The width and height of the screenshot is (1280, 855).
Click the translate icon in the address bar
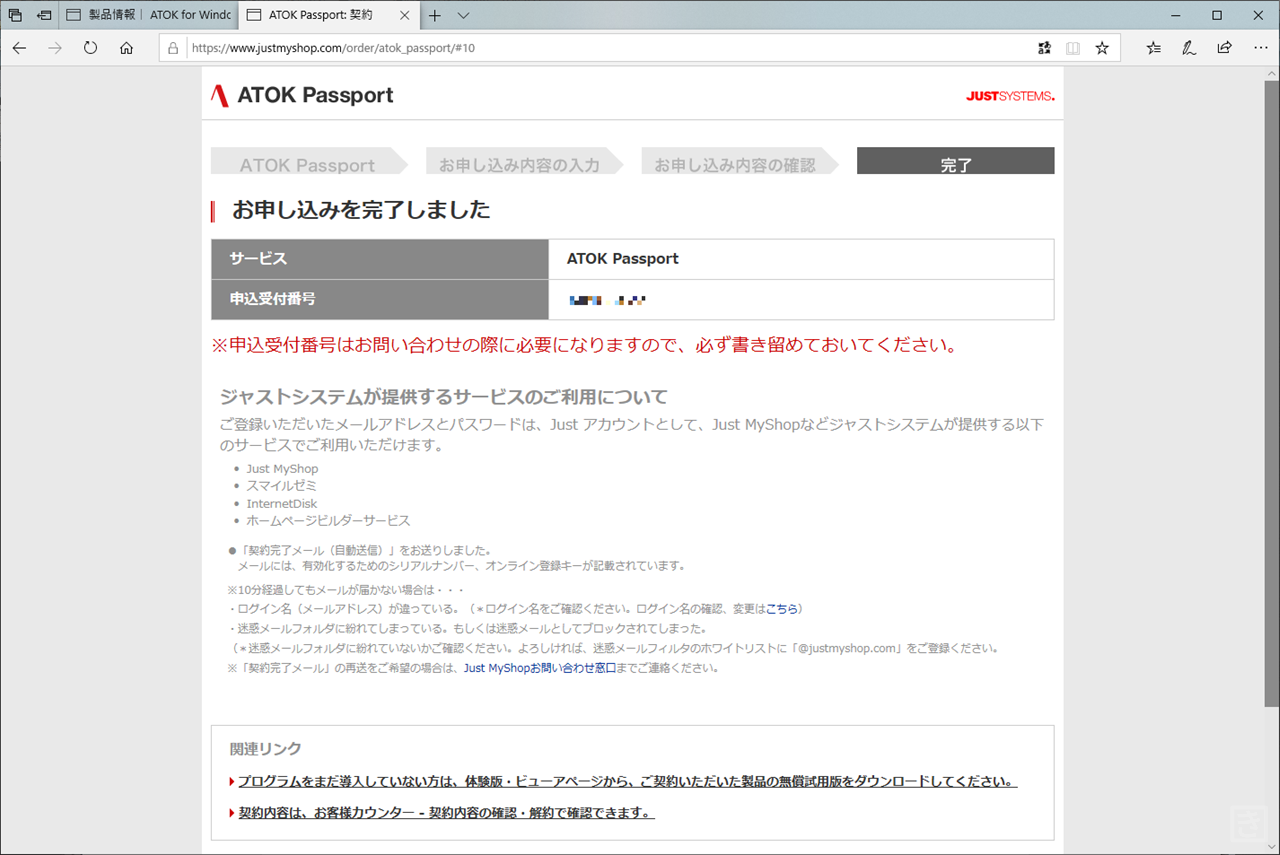(x=1045, y=48)
